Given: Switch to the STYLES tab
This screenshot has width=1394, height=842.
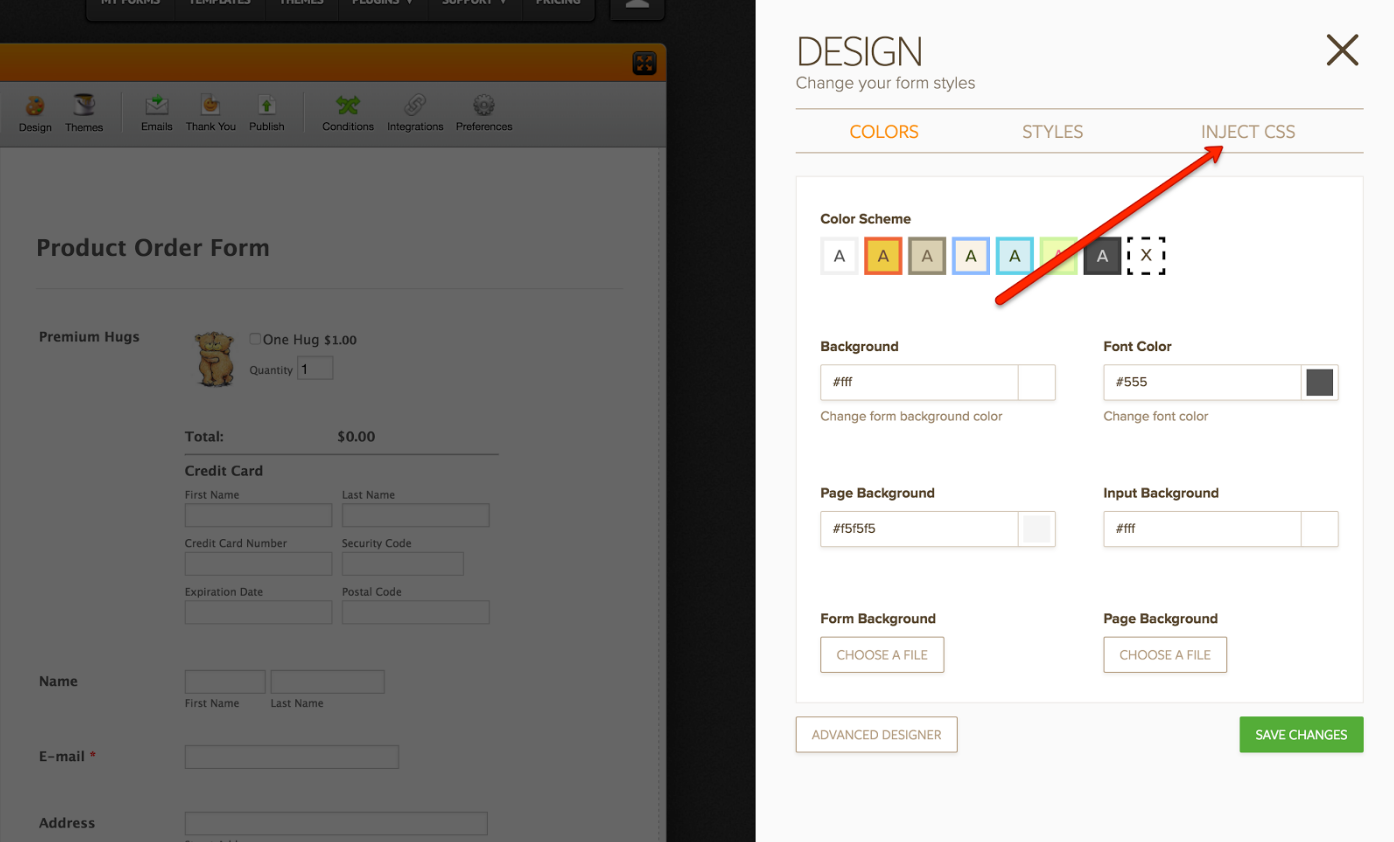Looking at the screenshot, I should [x=1052, y=131].
